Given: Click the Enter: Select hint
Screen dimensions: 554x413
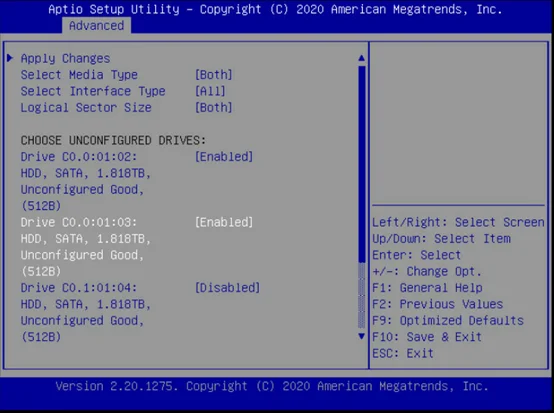Looking at the screenshot, I should coord(417,255).
